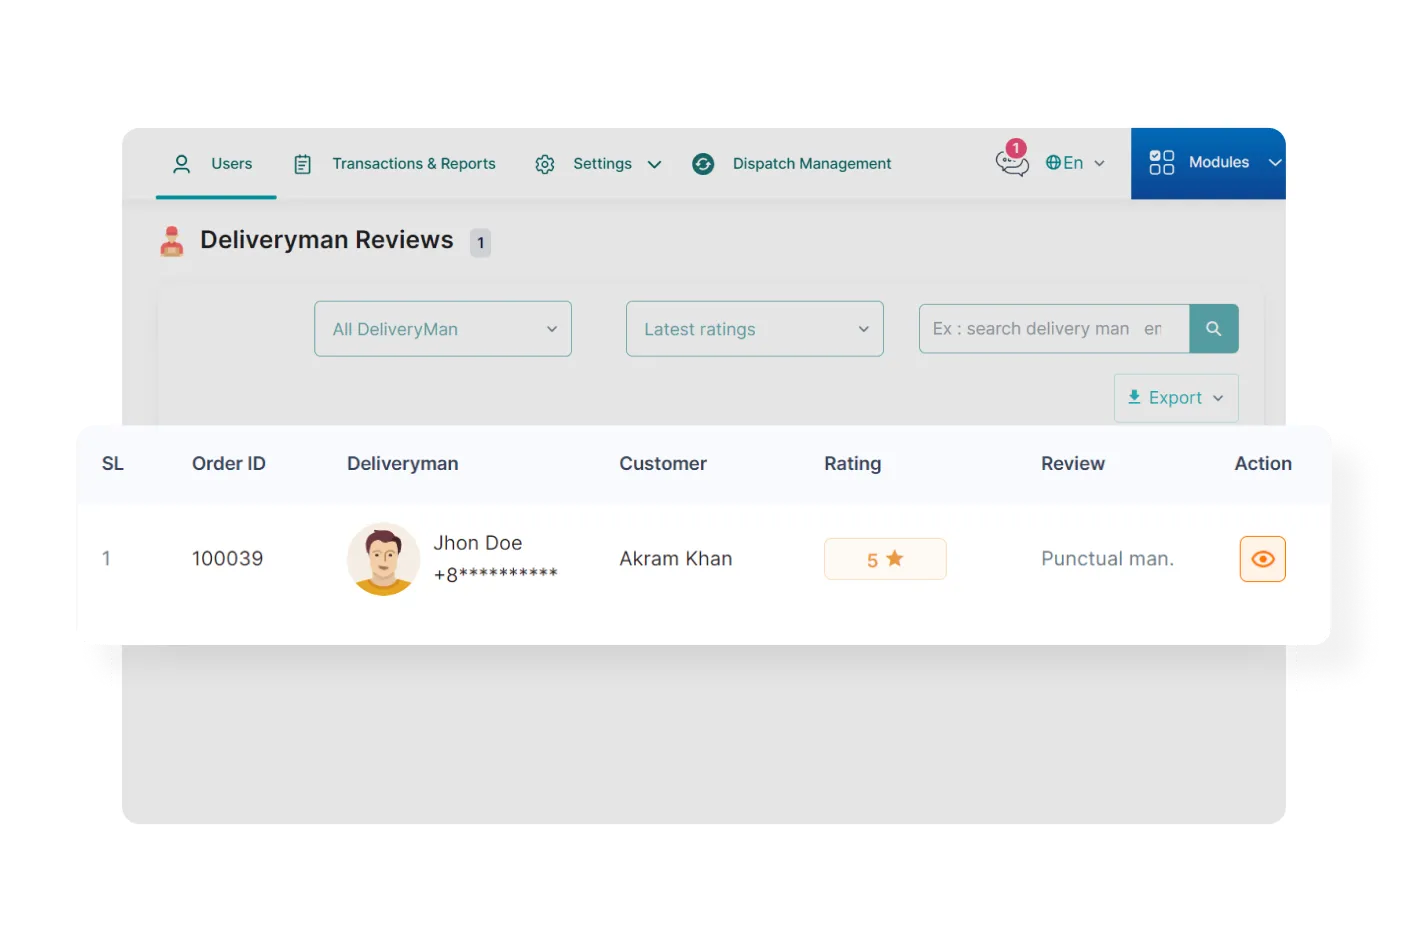Click the Dispatch Management sync icon
This screenshot has height=952, width=1408.
tap(703, 164)
